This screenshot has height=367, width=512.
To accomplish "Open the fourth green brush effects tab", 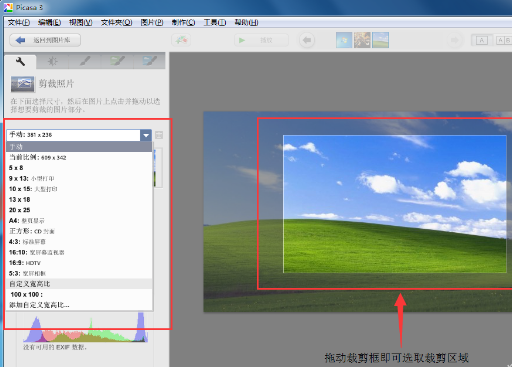I will (117, 62).
